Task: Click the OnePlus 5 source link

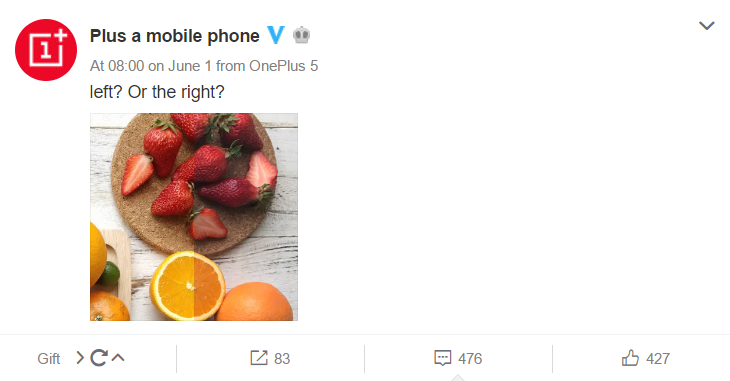Action: coord(284,66)
